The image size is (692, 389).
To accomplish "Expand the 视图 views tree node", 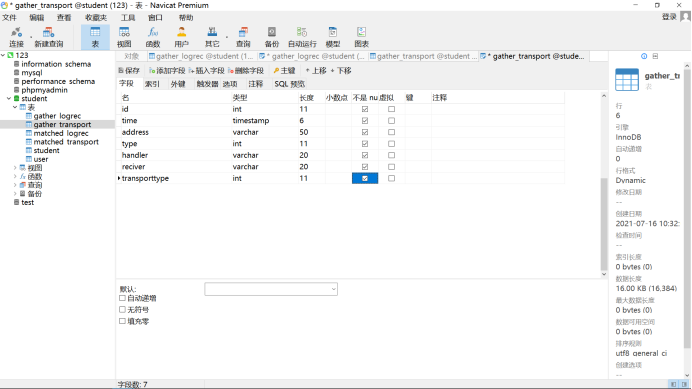I will [x=15, y=168].
